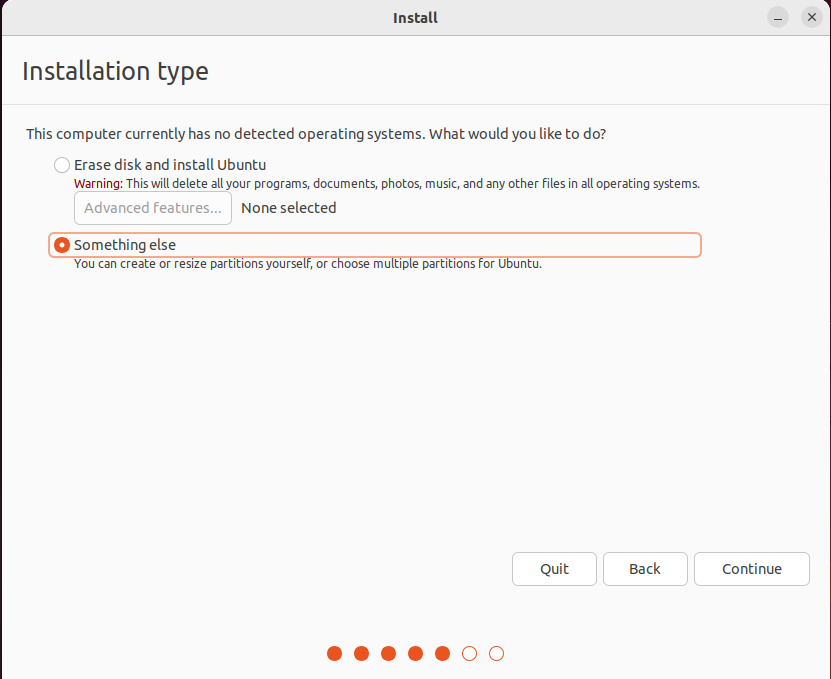Click the fourth progress dot indicator

(x=416, y=654)
